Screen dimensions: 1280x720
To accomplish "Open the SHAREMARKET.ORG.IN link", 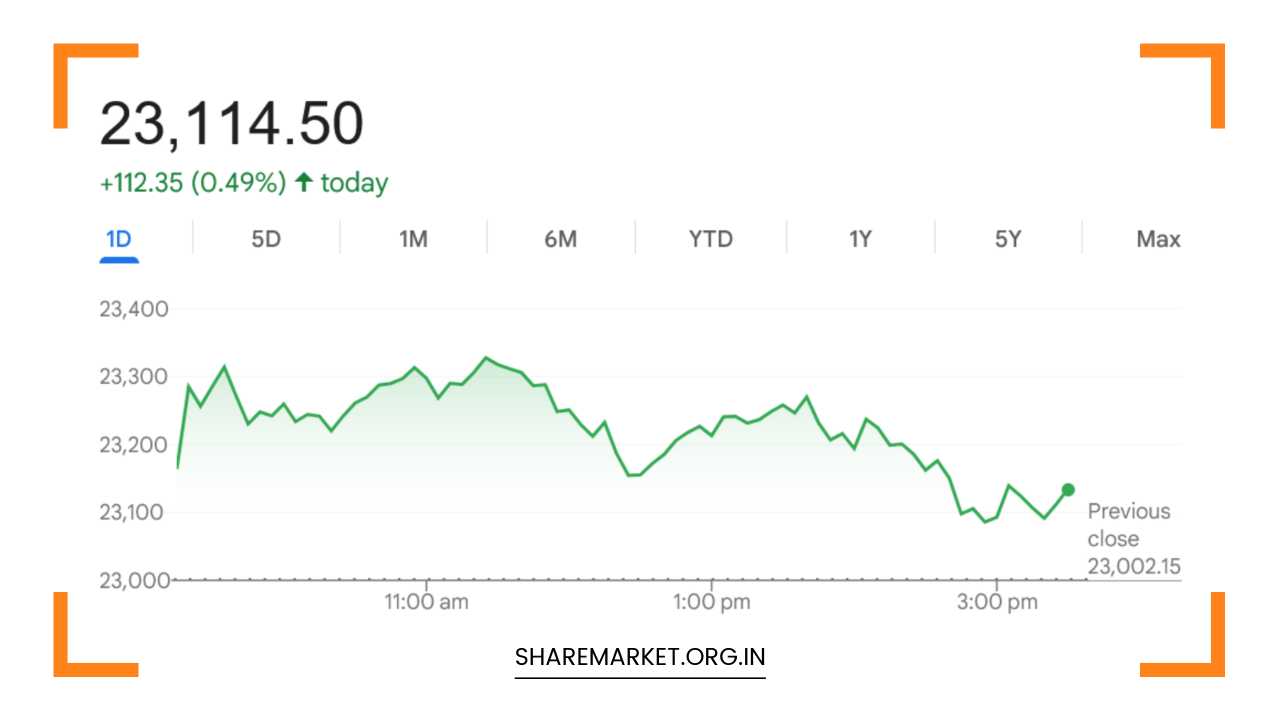I will [639, 656].
